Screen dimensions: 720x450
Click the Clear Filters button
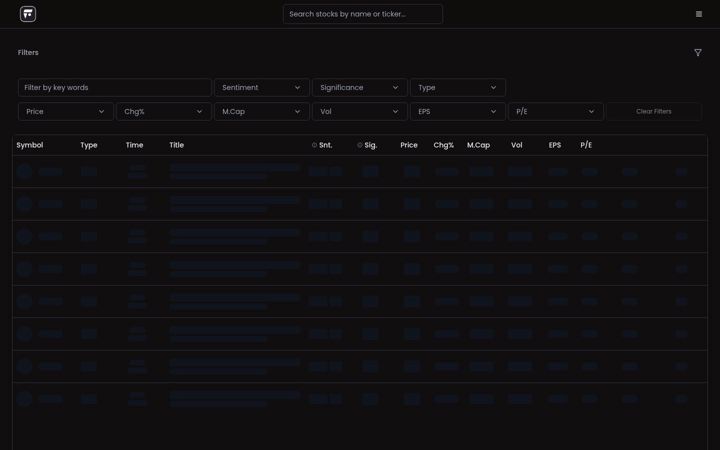pyautogui.click(x=654, y=112)
